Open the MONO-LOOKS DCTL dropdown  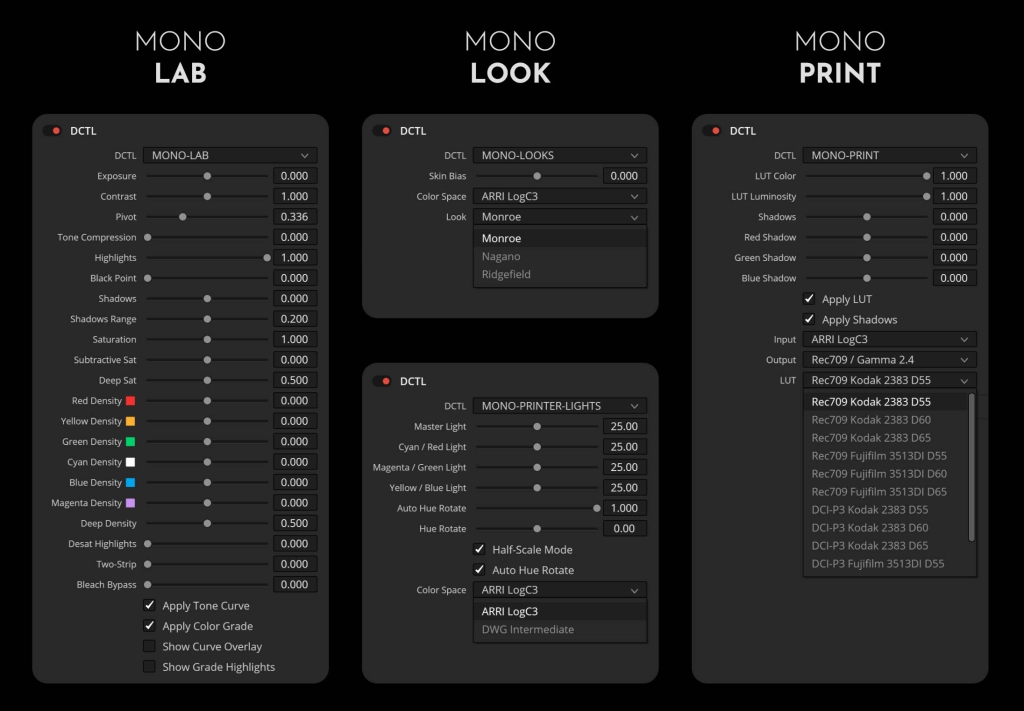click(x=560, y=156)
